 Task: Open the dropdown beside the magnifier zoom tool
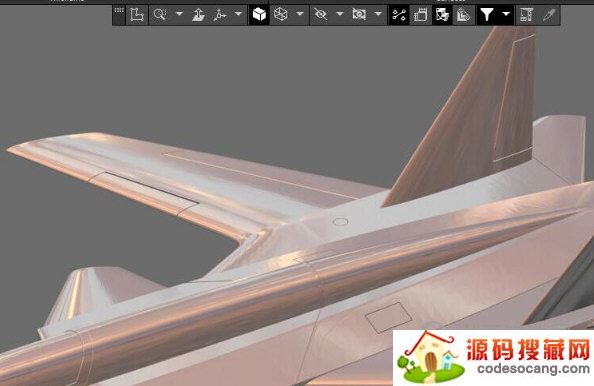179,14
